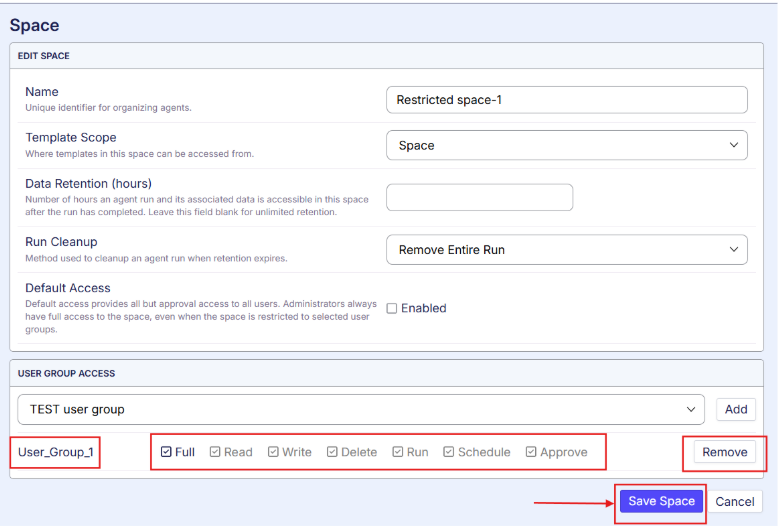Toggle the Run checkbox
This screenshot has height=529, width=782.
[x=397, y=452]
